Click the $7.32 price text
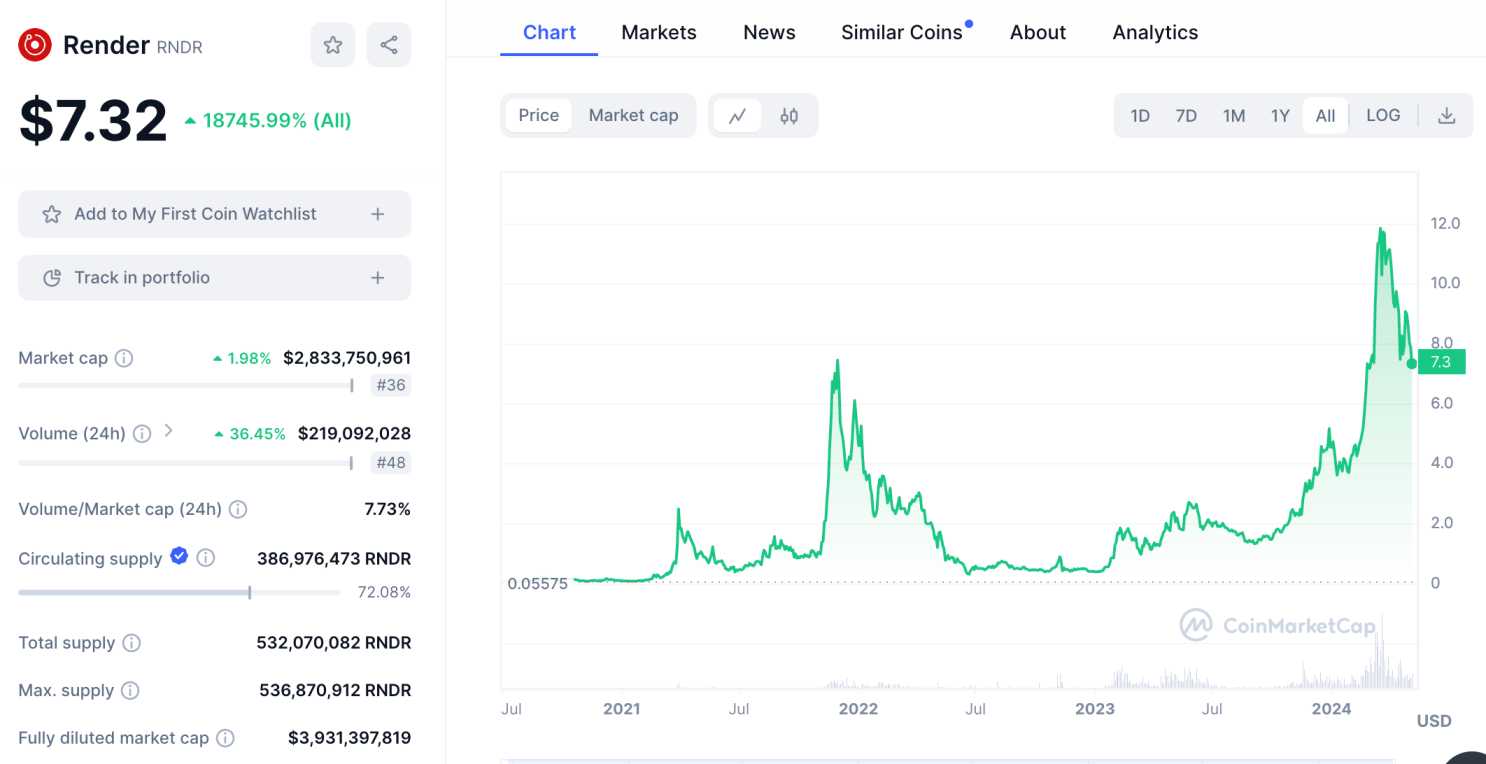 tap(93, 120)
